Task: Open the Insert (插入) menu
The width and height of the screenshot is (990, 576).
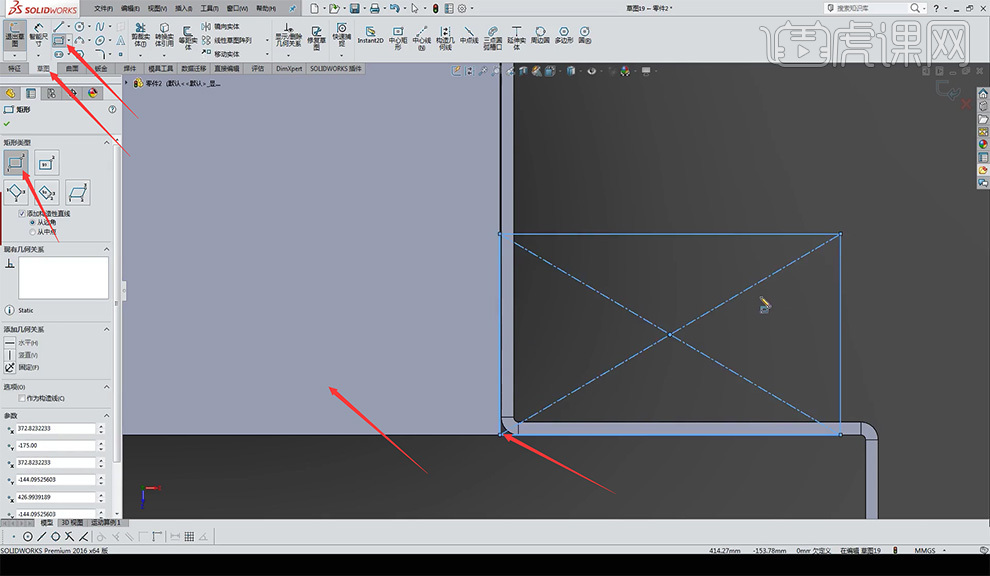Action: [183, 8]
